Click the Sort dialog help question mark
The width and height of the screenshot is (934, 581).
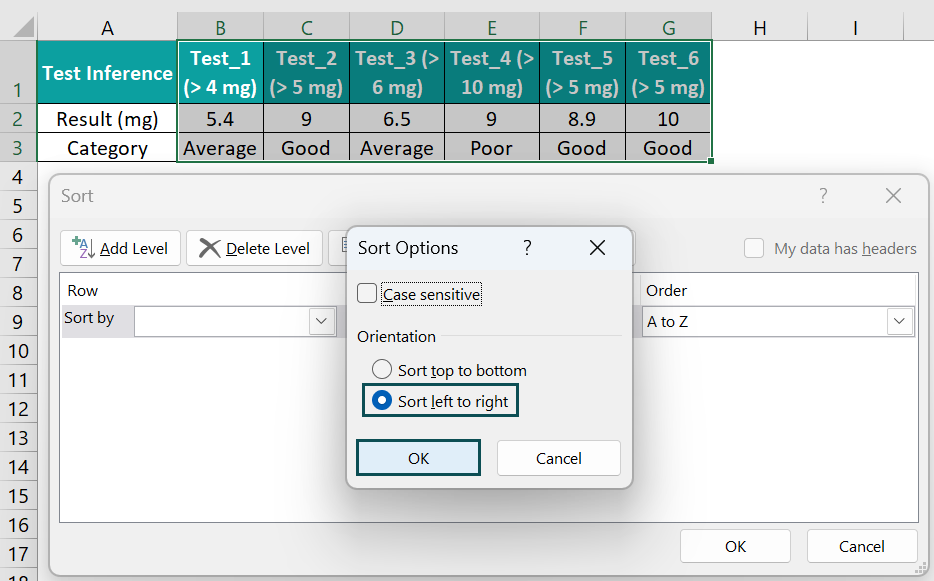[x=823, y=195]
